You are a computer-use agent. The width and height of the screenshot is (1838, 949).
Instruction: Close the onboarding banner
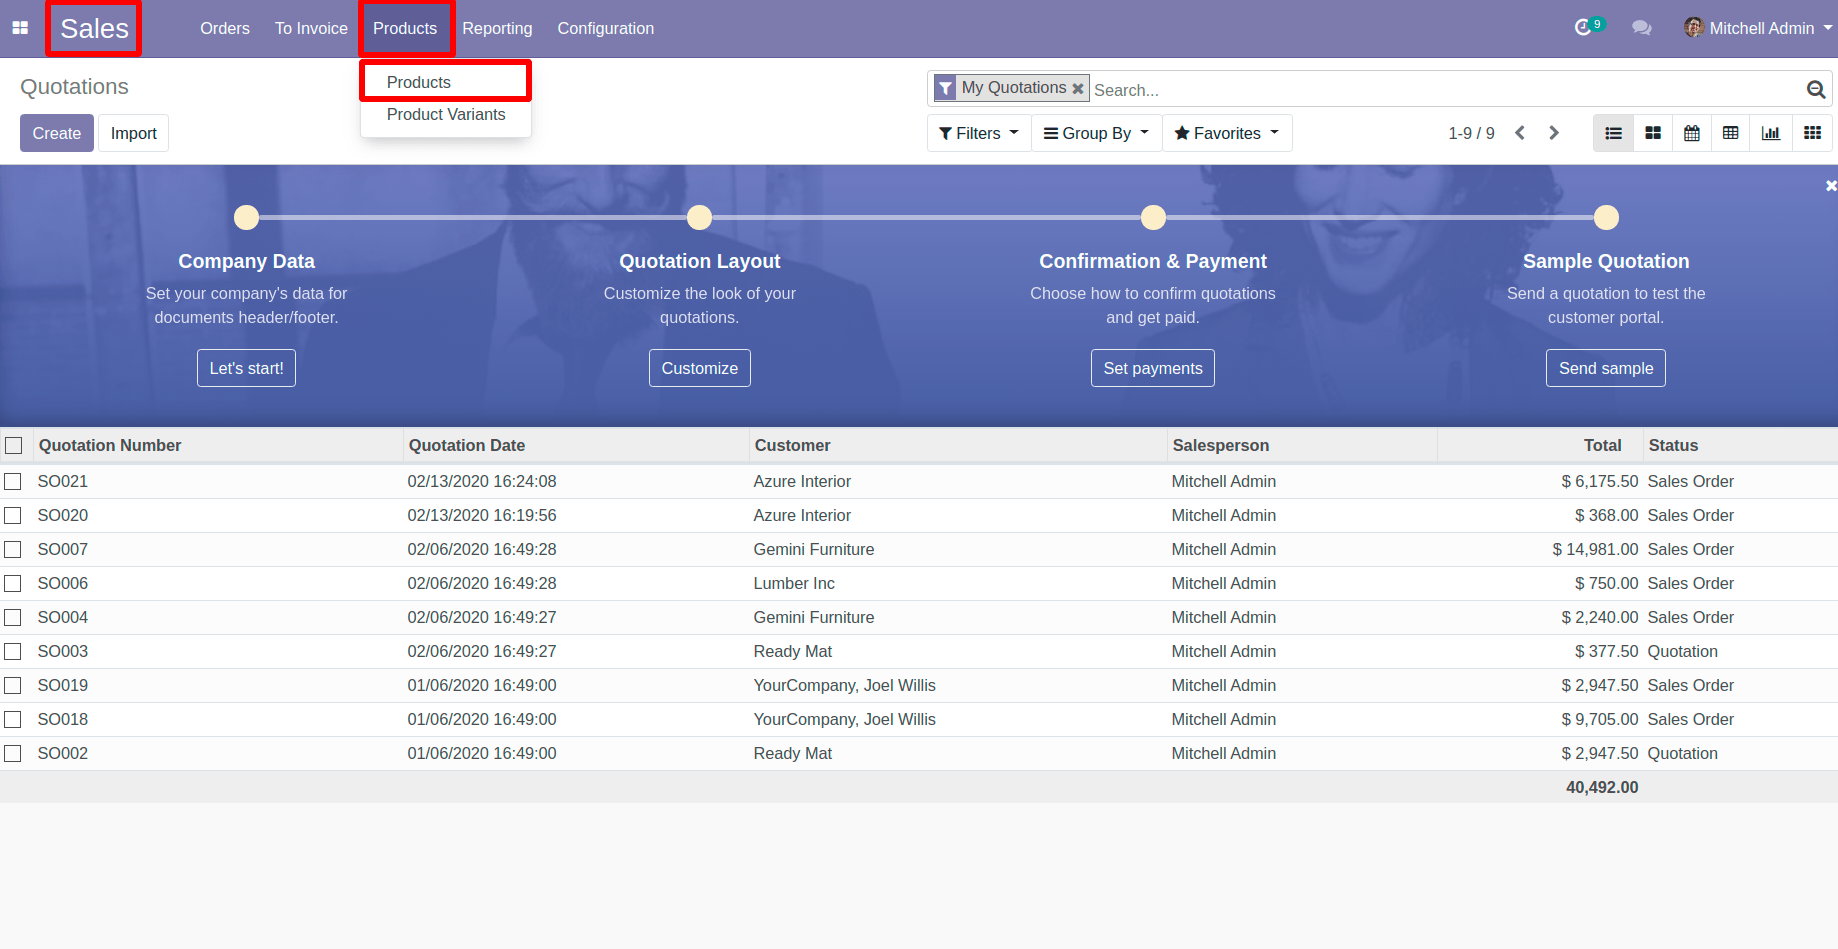point(1831,186)
